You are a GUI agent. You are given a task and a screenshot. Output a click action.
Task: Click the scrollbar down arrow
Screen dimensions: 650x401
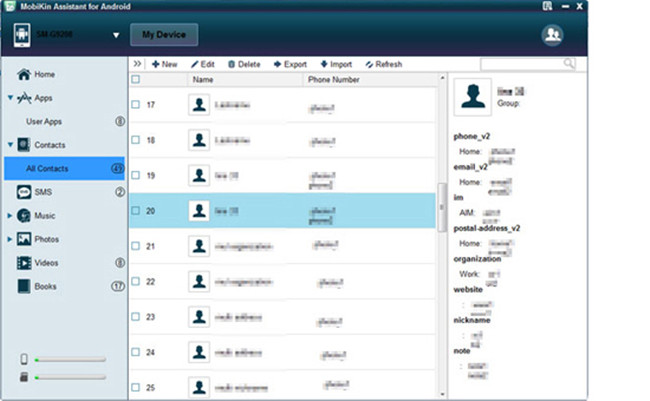[442, 394]
